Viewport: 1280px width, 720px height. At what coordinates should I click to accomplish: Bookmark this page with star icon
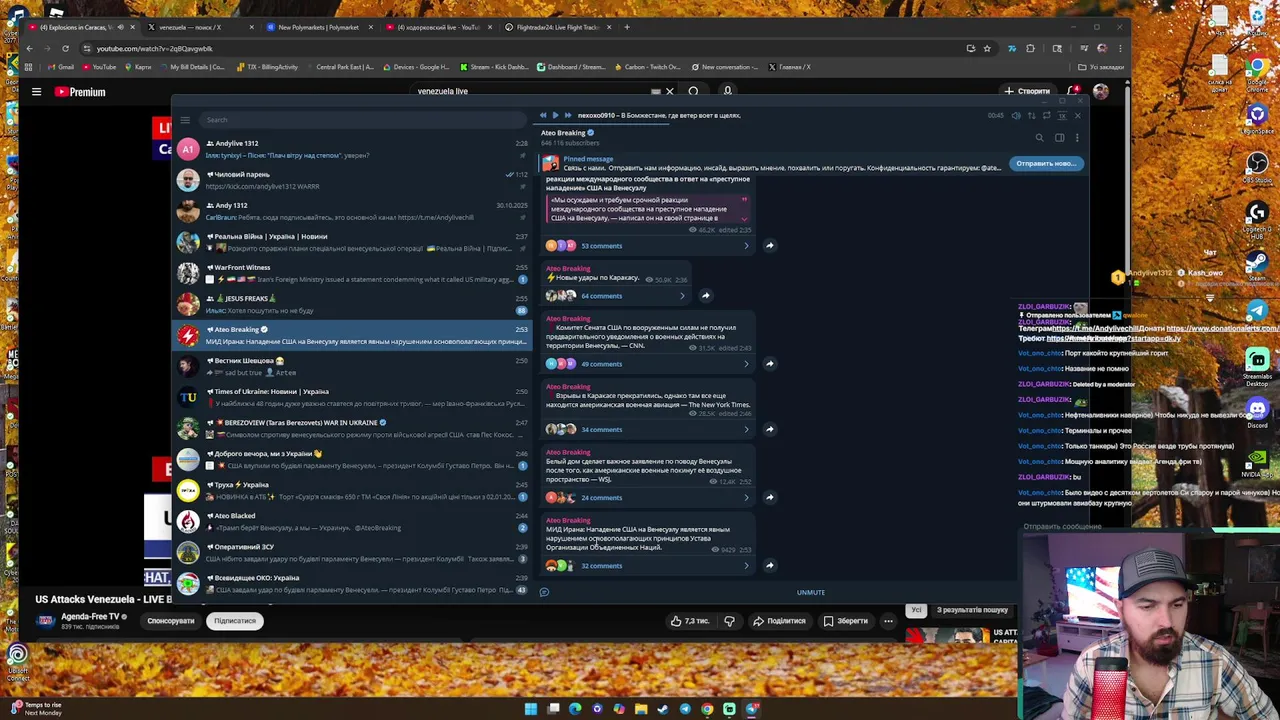pyautogui.click(x=987, y=48)
